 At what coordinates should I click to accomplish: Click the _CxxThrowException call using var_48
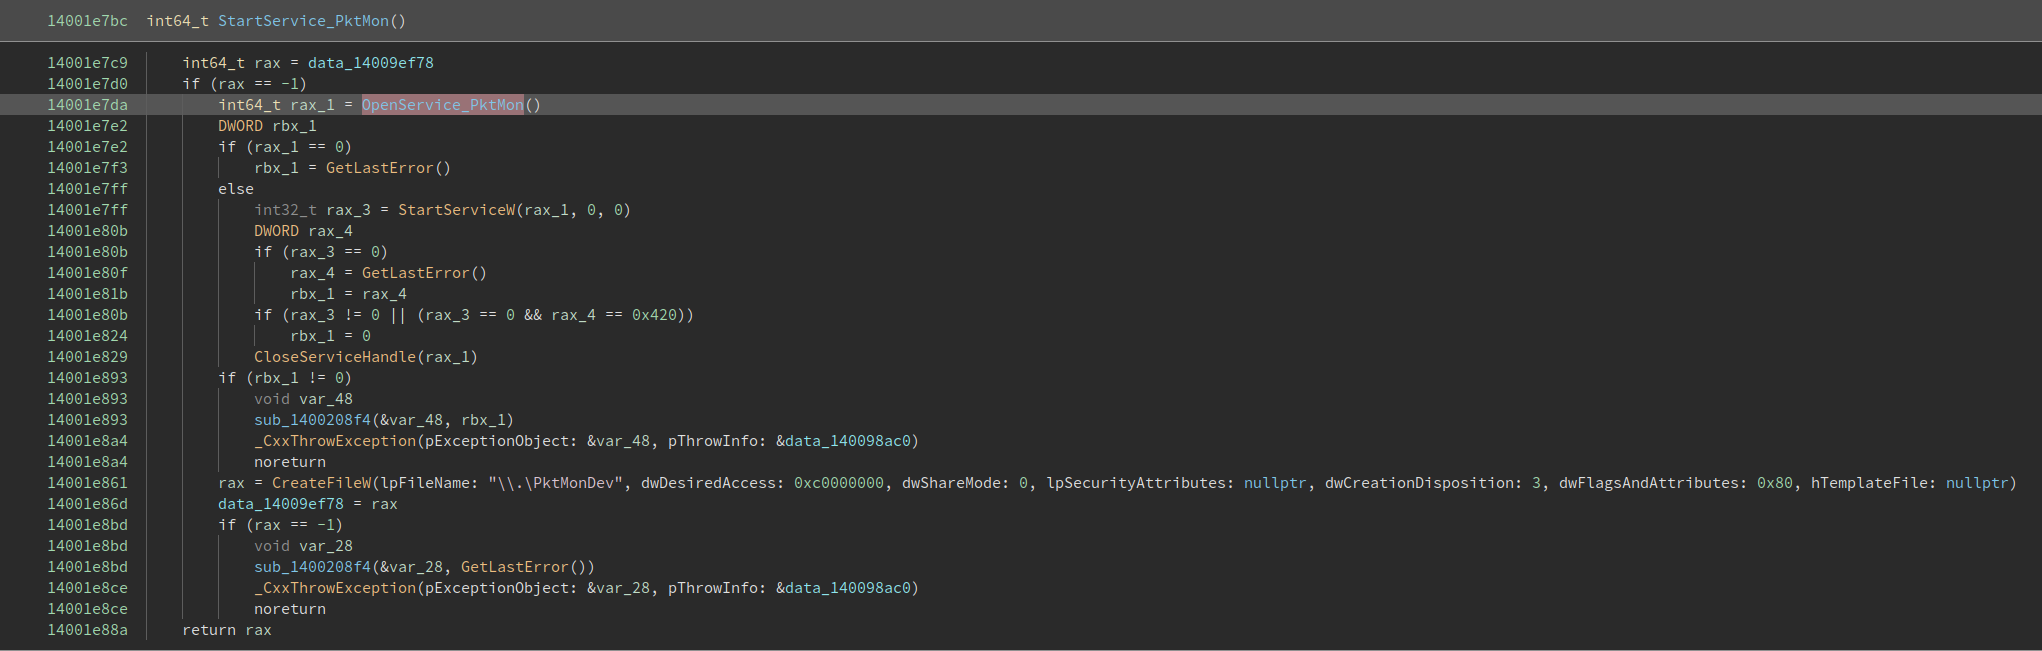click(334, 441)
